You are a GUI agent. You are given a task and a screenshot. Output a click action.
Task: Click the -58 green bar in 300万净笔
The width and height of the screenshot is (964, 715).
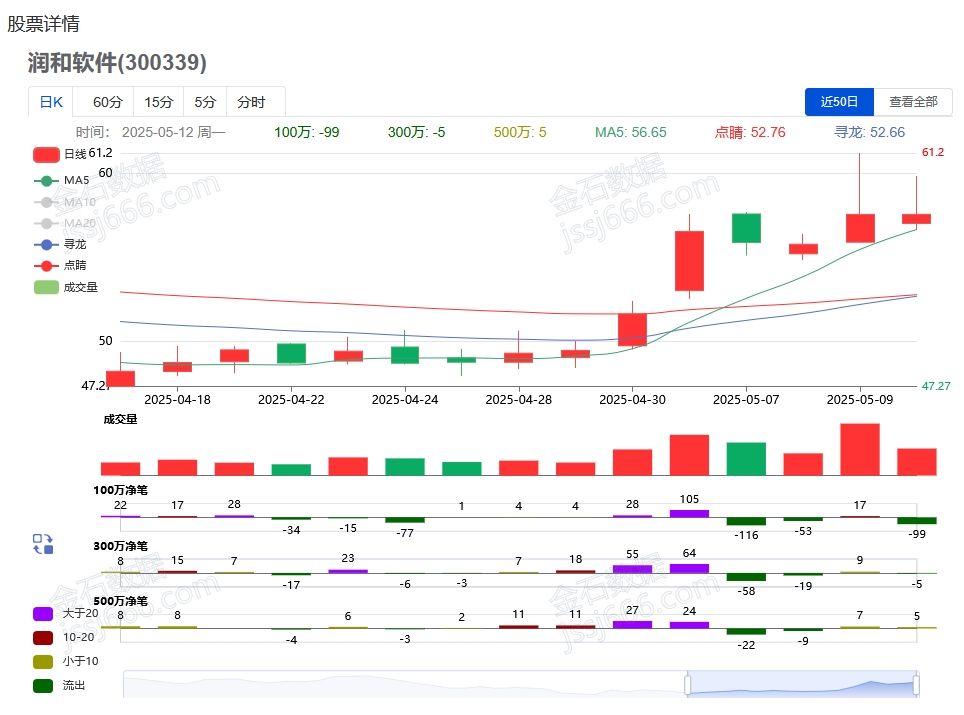coord(746,577)
